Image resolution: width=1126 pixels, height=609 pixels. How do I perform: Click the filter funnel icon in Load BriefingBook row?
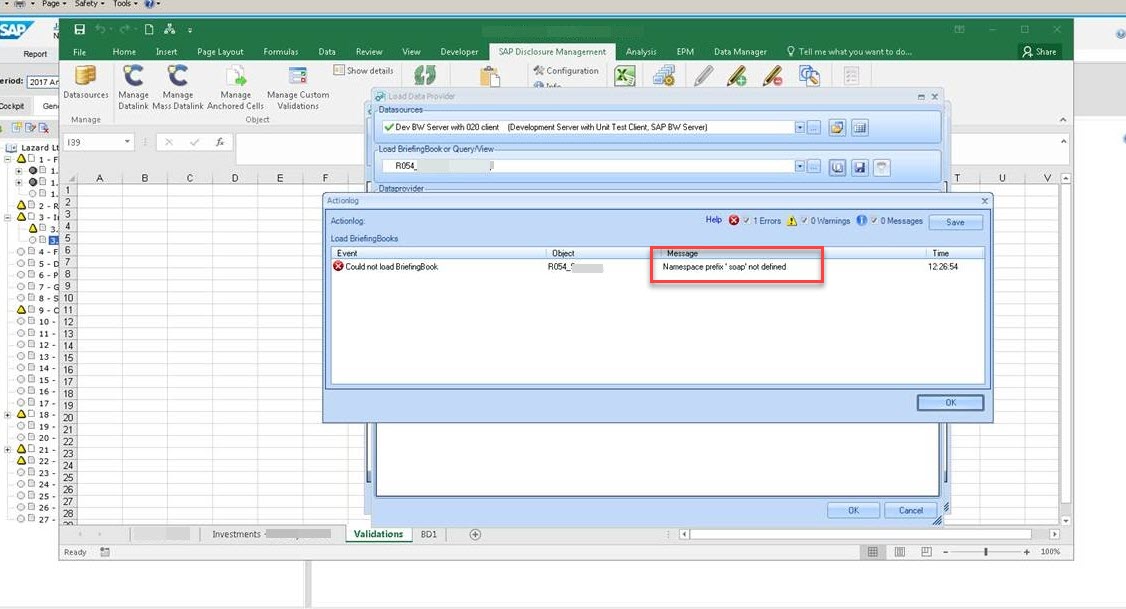[x=882, y=167]
